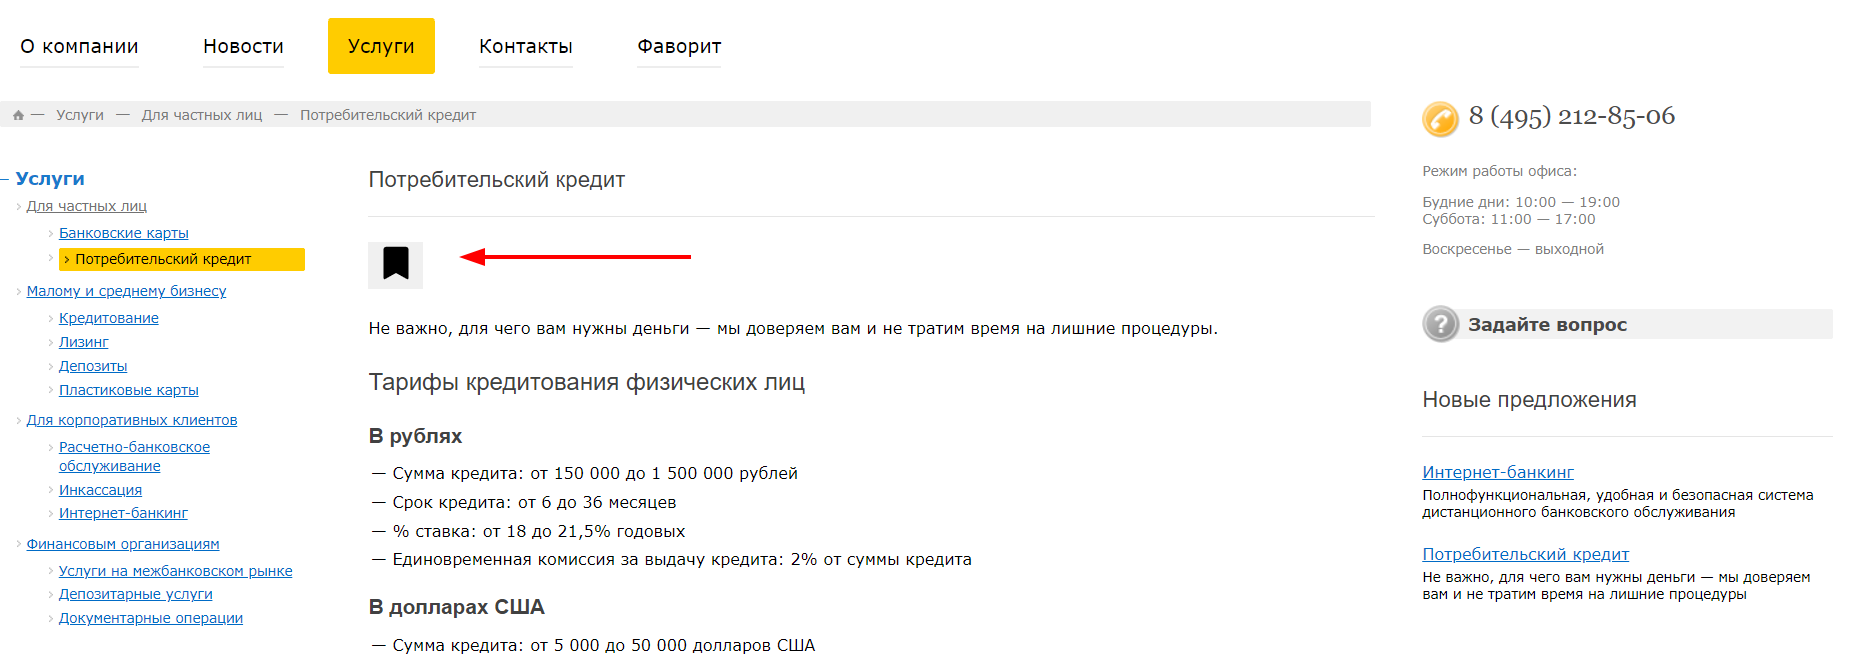Expand Для частных лиц tree item
This screenshot has height=660, width=1852.
(x=18, y=207)
